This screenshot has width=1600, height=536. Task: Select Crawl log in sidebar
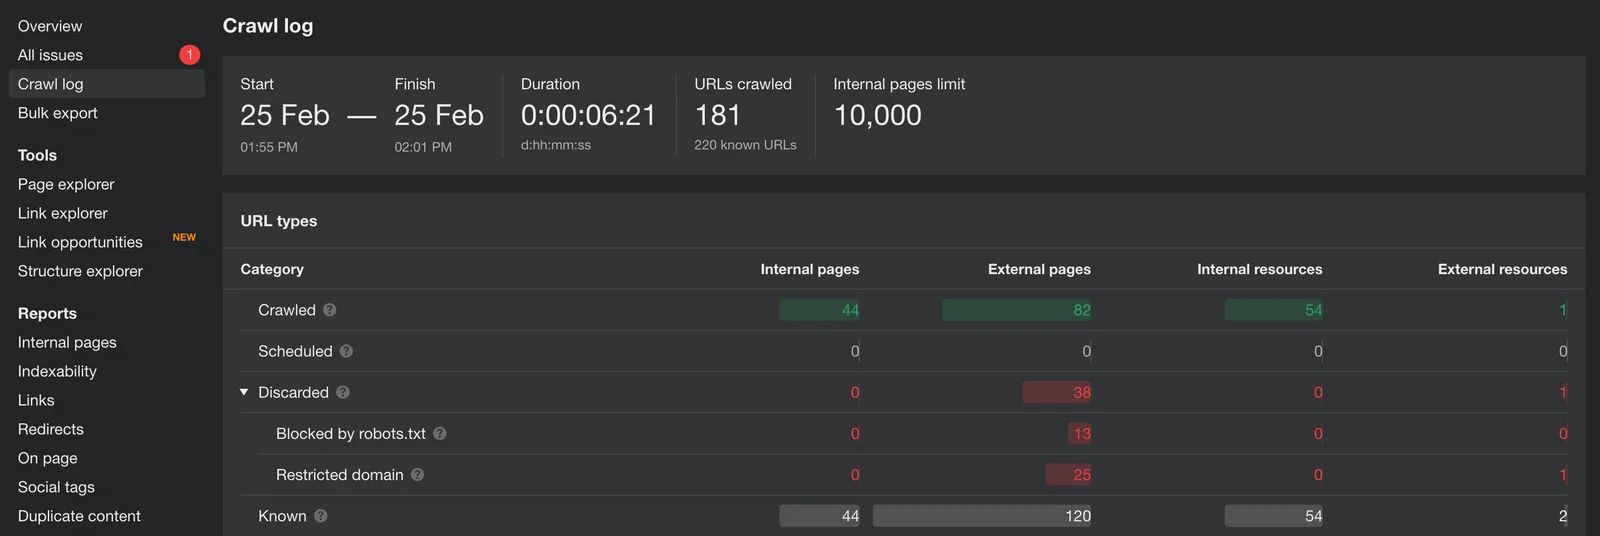tap(107, 84)
